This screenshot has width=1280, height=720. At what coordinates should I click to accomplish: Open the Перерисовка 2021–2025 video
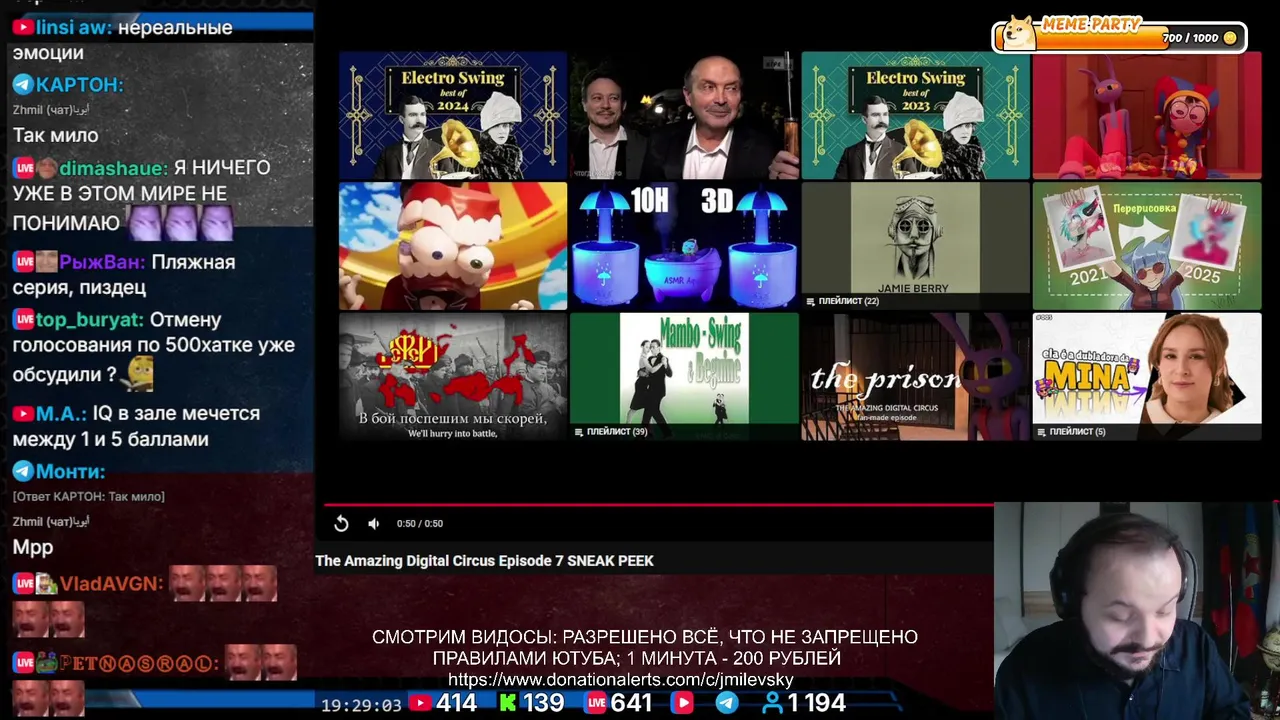(1147, 246)
